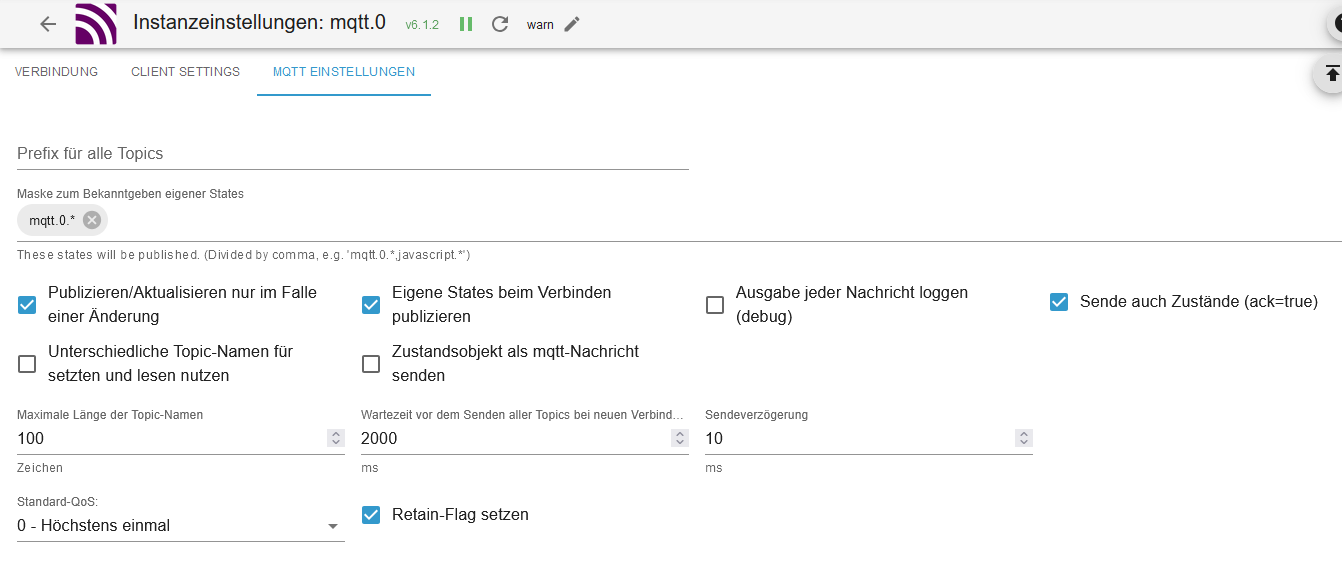Toggle Sende auch Zustände (ack=true)
Image resolution: width=1342 pixels, height=571 pixels.
(1059, 302)
